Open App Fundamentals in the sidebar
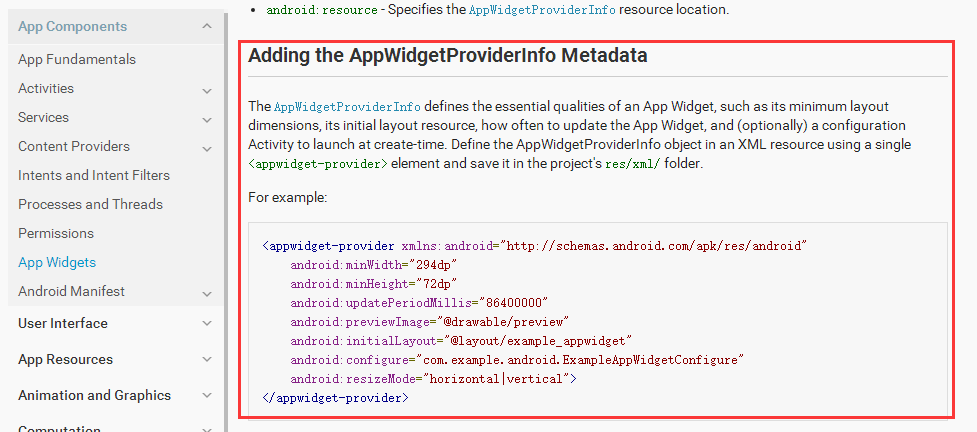 (x=77, y=59)
